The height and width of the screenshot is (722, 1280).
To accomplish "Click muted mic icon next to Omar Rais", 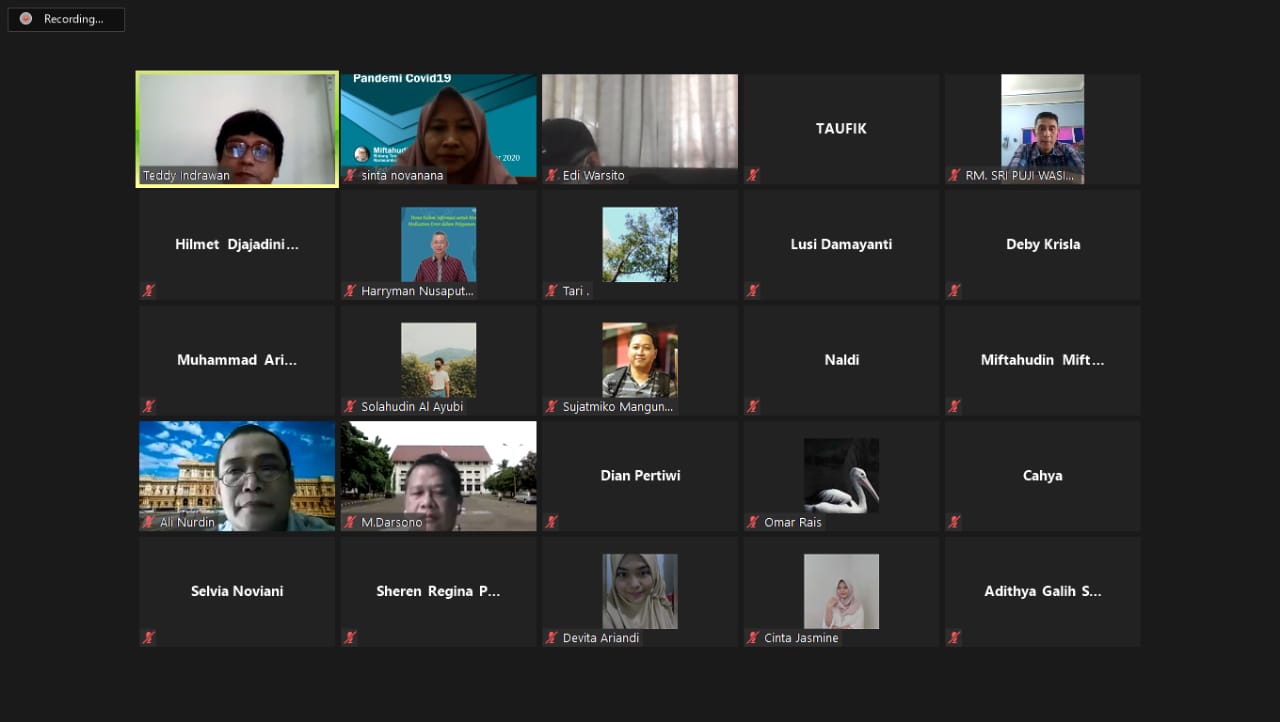I will [x=753, y=522].
